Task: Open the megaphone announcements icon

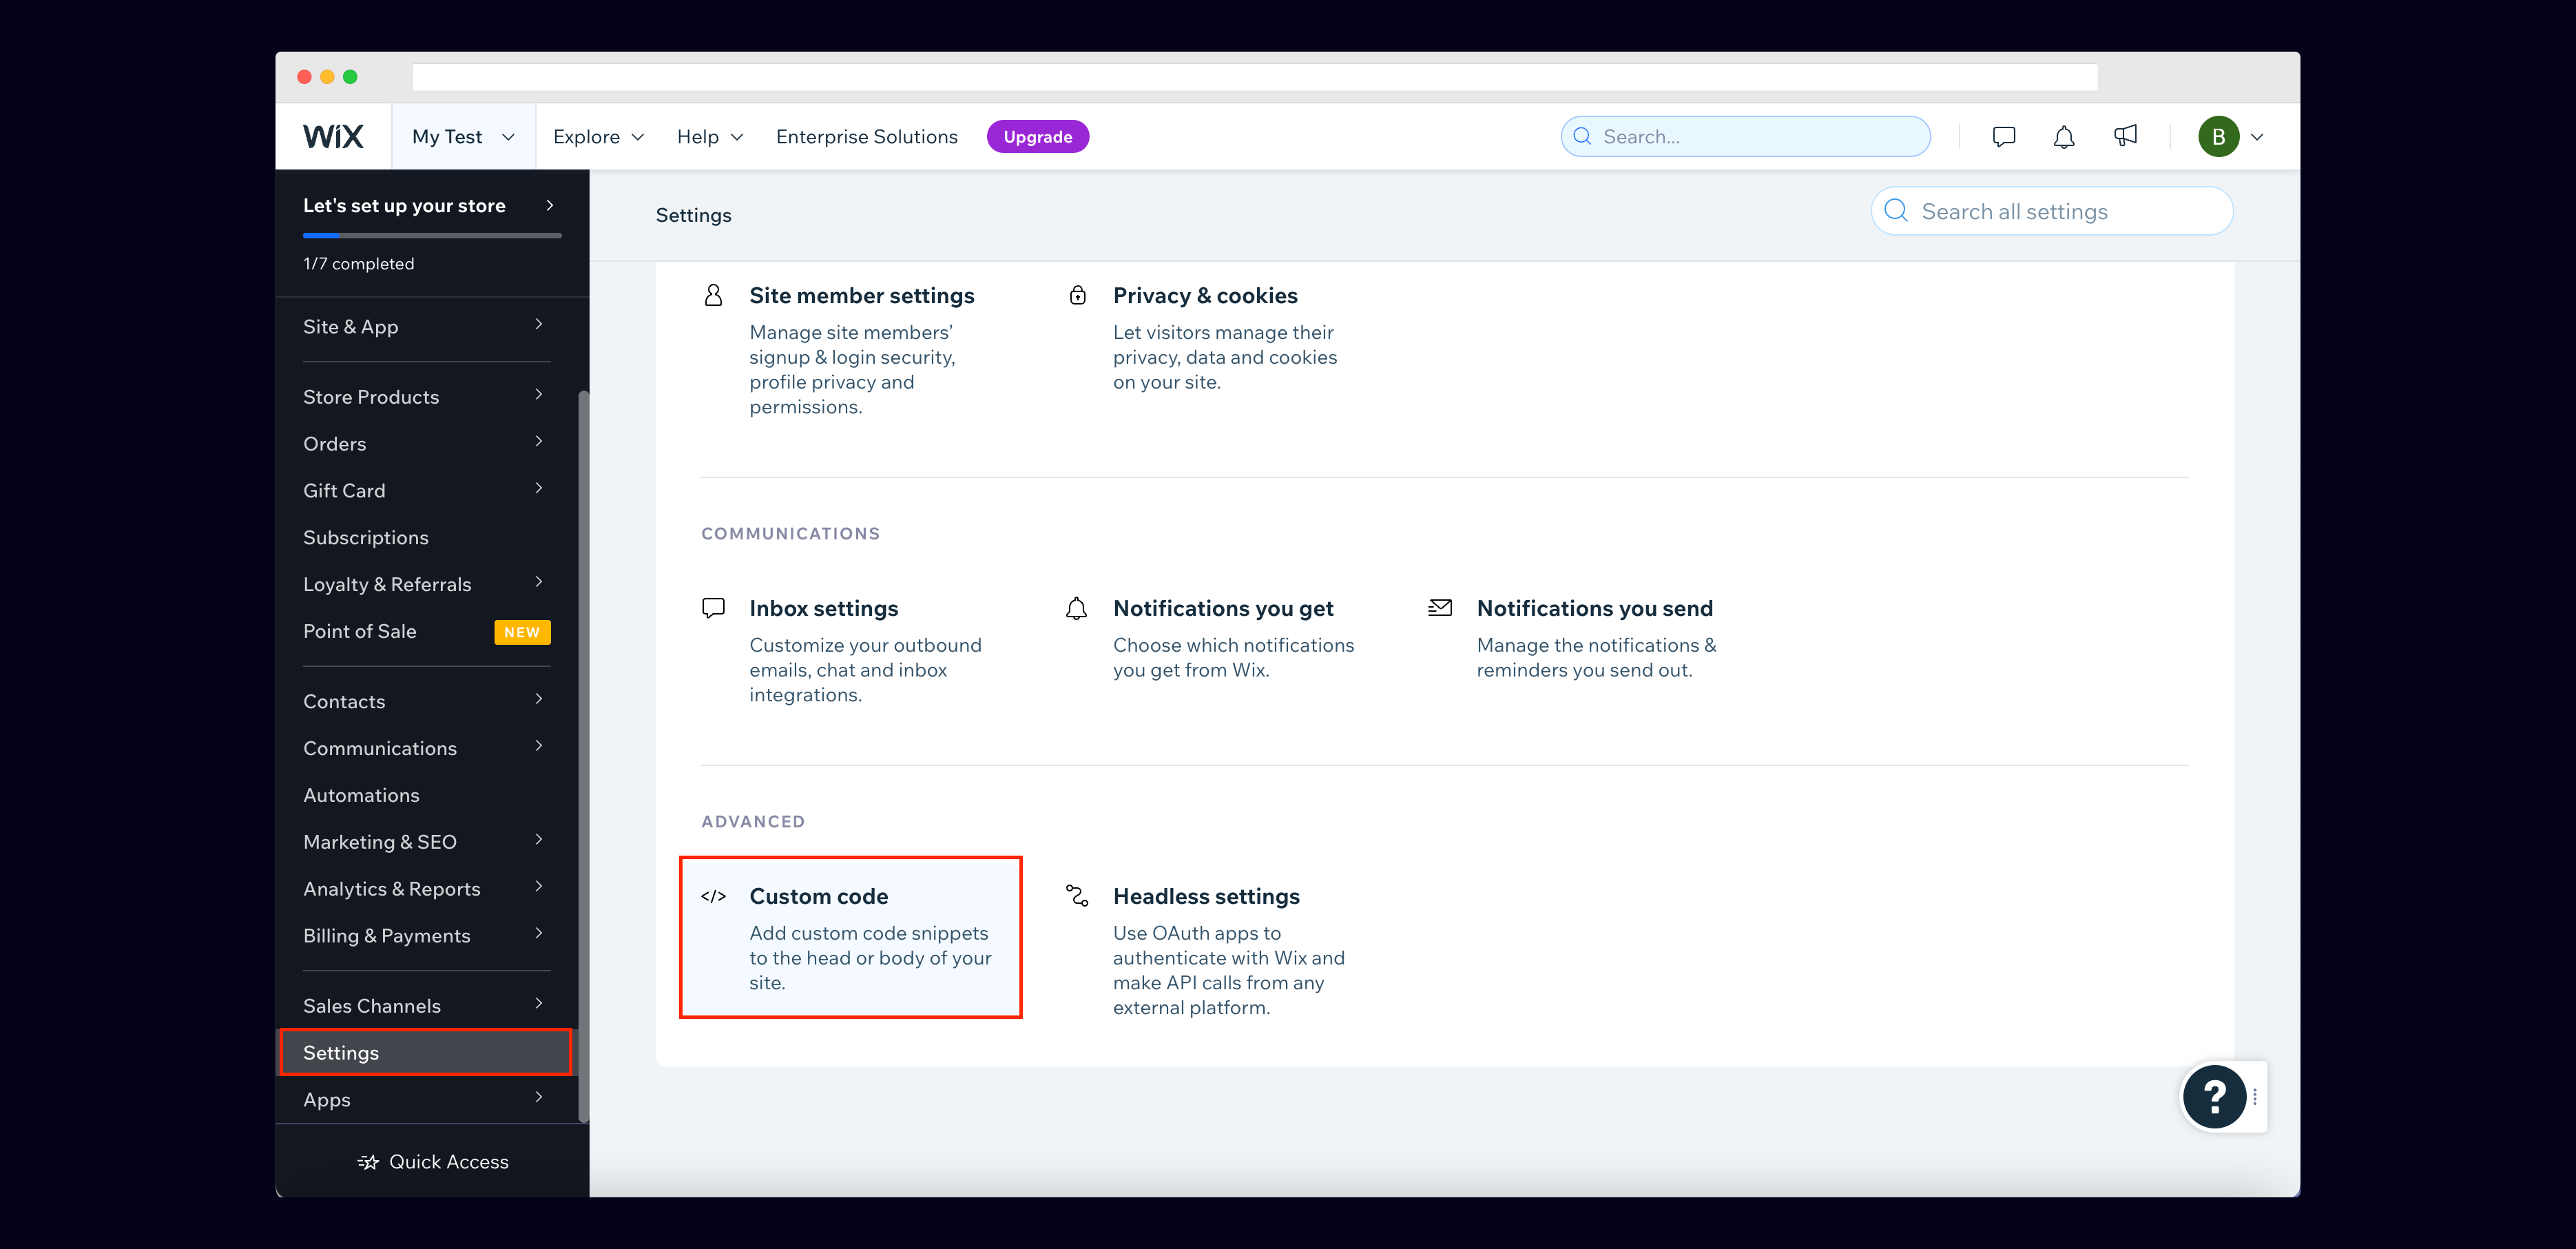Action: (x=2125, y=136)
